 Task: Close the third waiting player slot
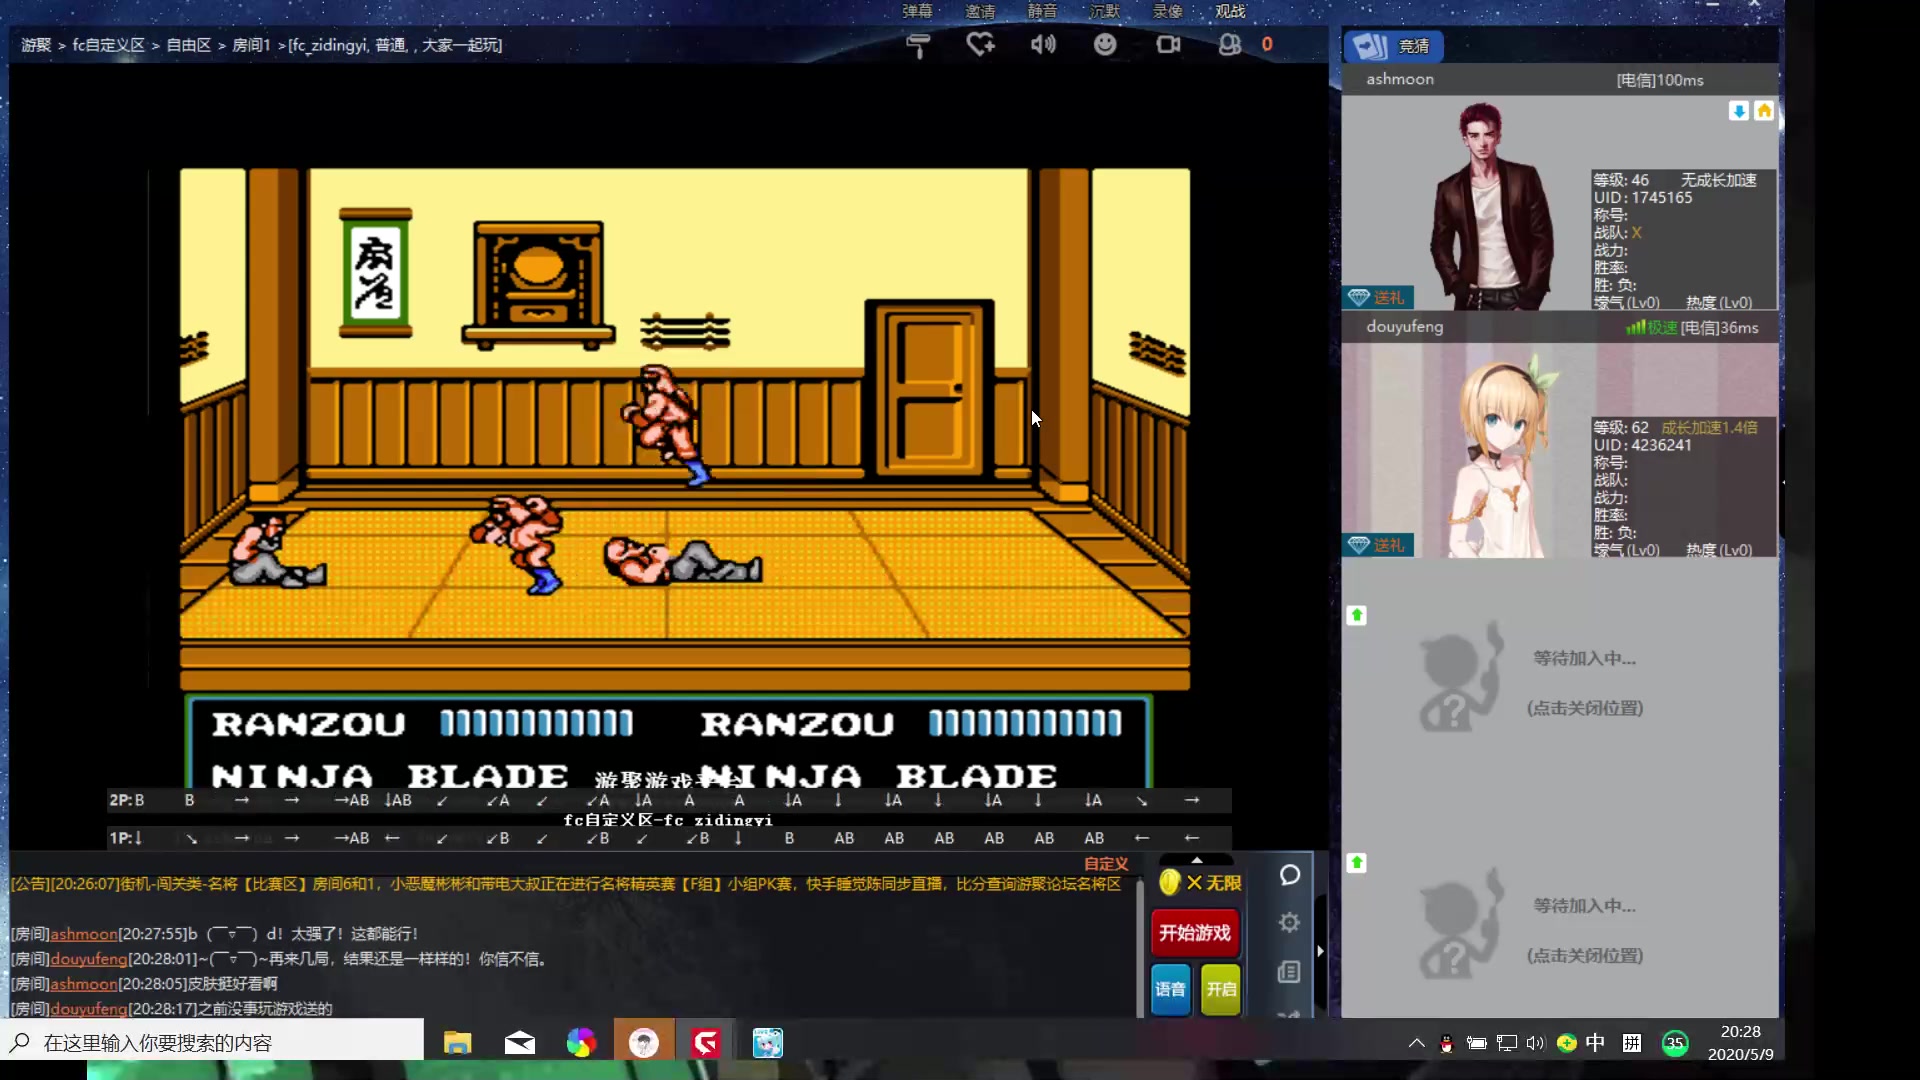point(1584,708)
